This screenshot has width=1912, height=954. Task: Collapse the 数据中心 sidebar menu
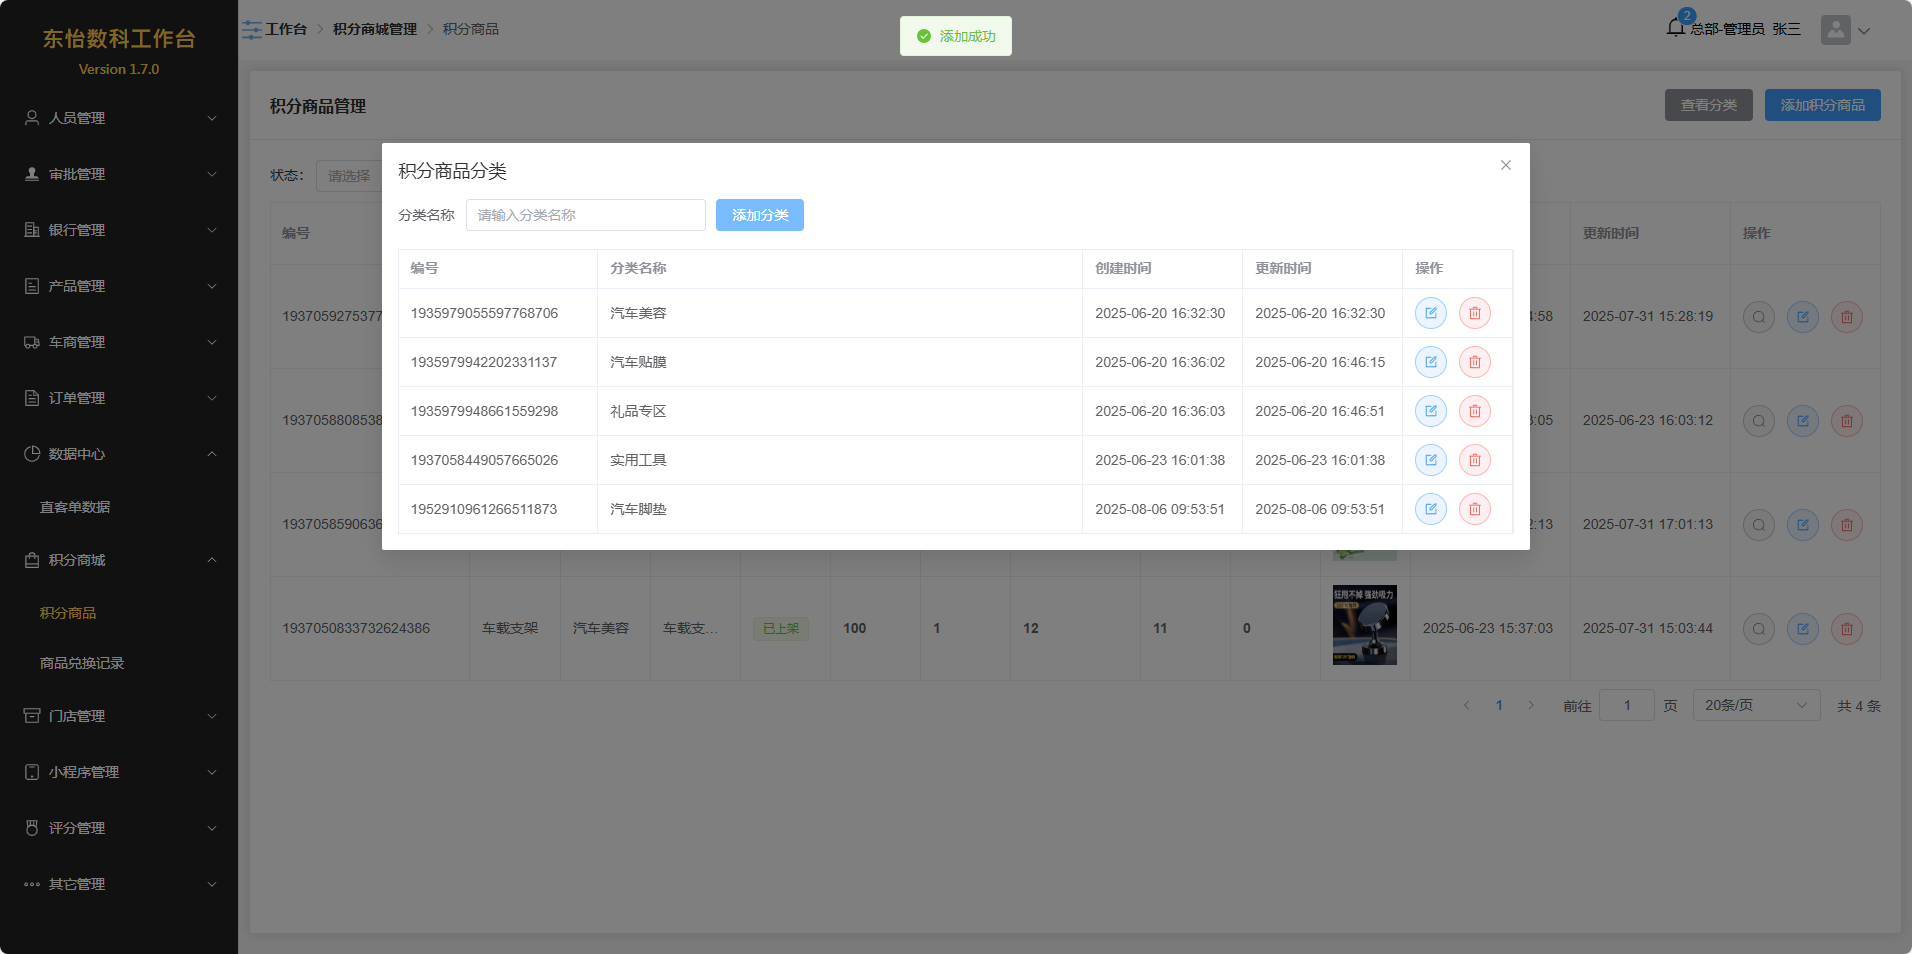[x=119, y=454]
